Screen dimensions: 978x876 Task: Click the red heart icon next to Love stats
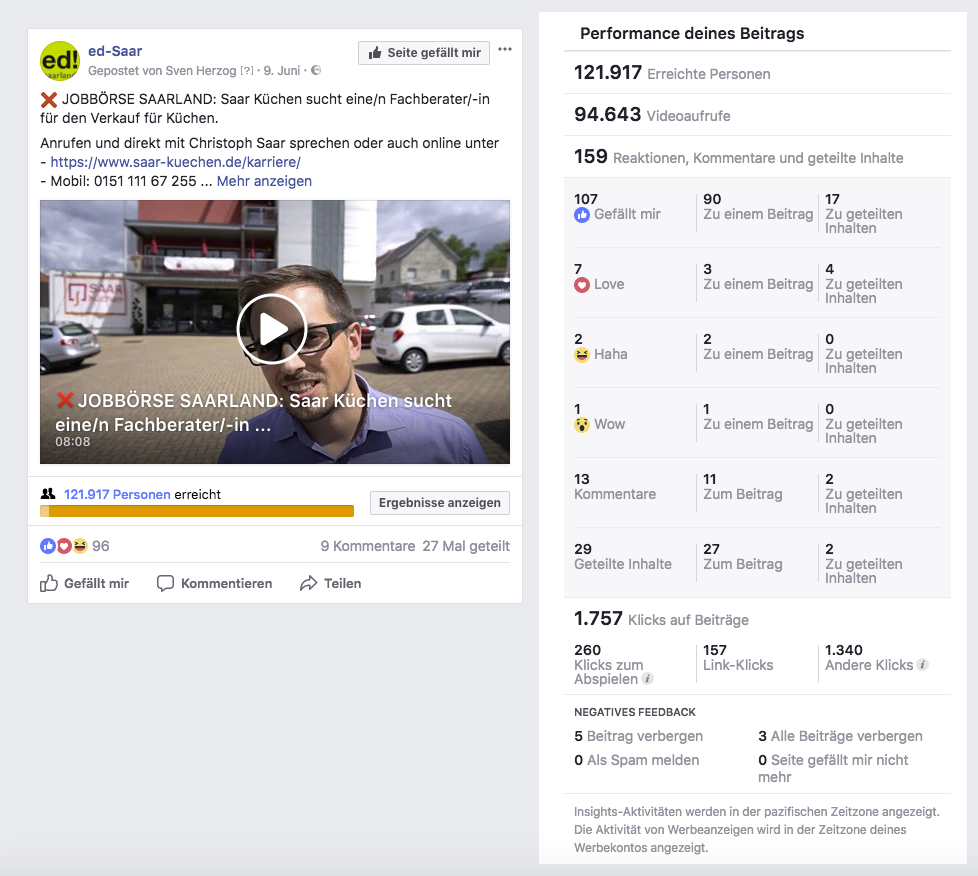click(582, 285)
